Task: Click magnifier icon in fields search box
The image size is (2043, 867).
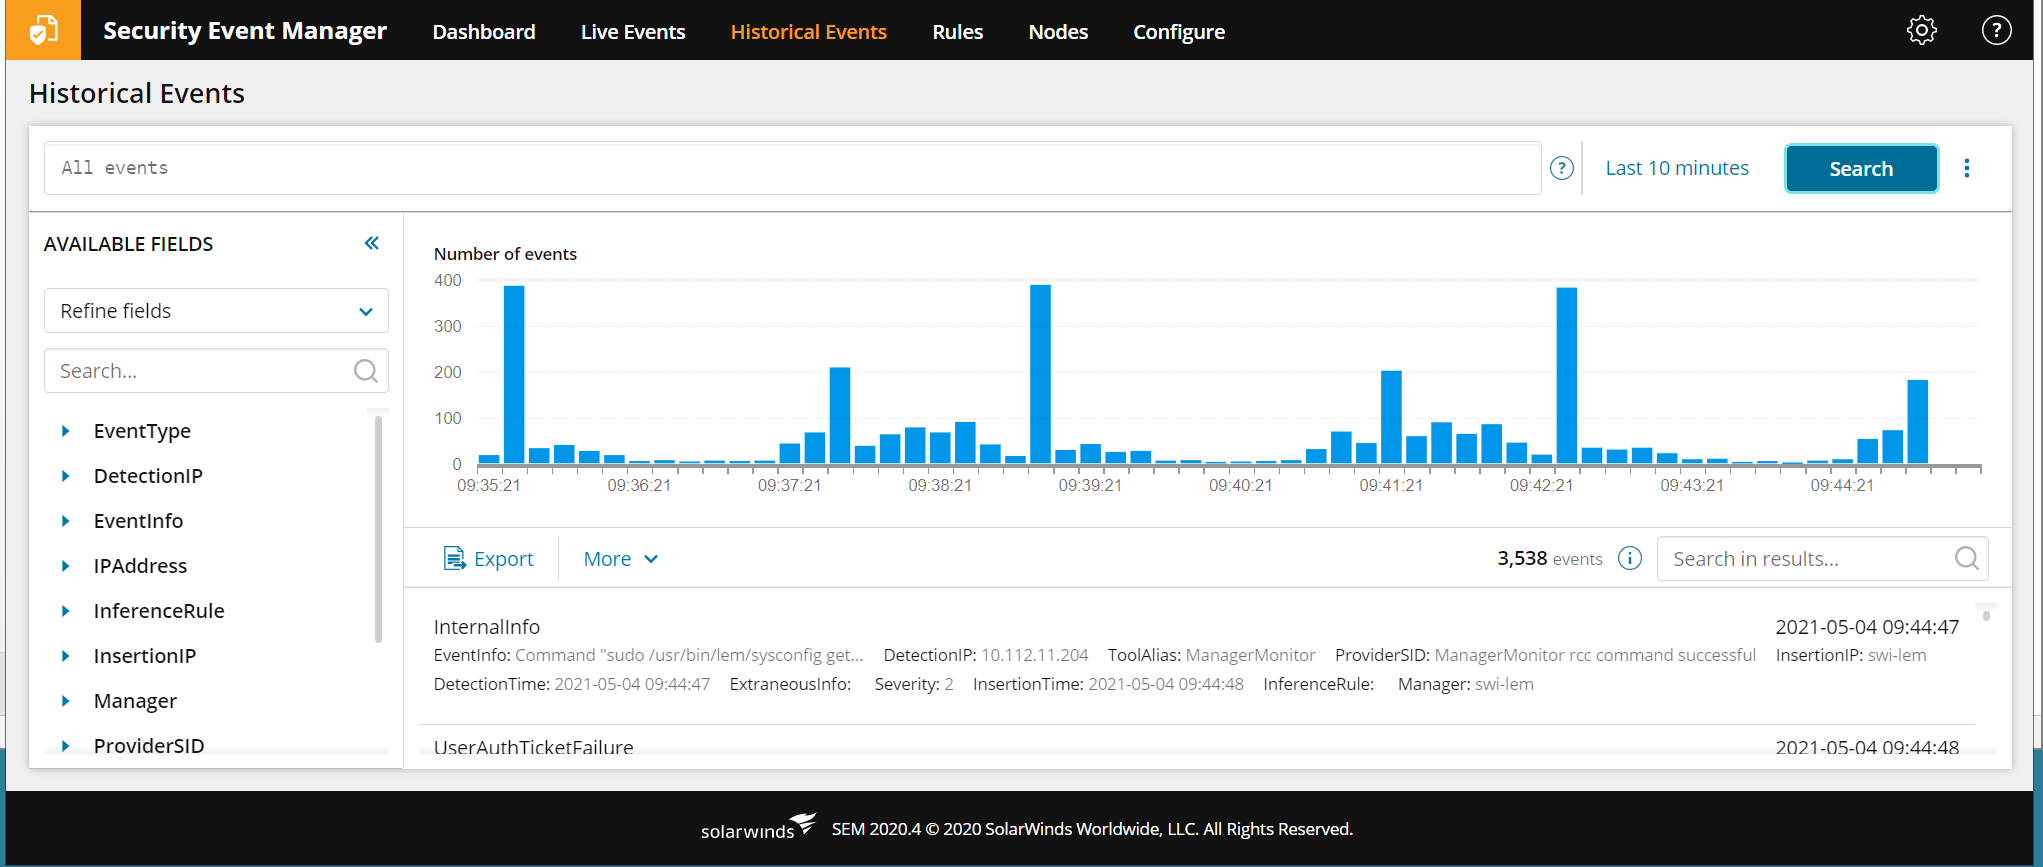Action: (x=366, y=371)
